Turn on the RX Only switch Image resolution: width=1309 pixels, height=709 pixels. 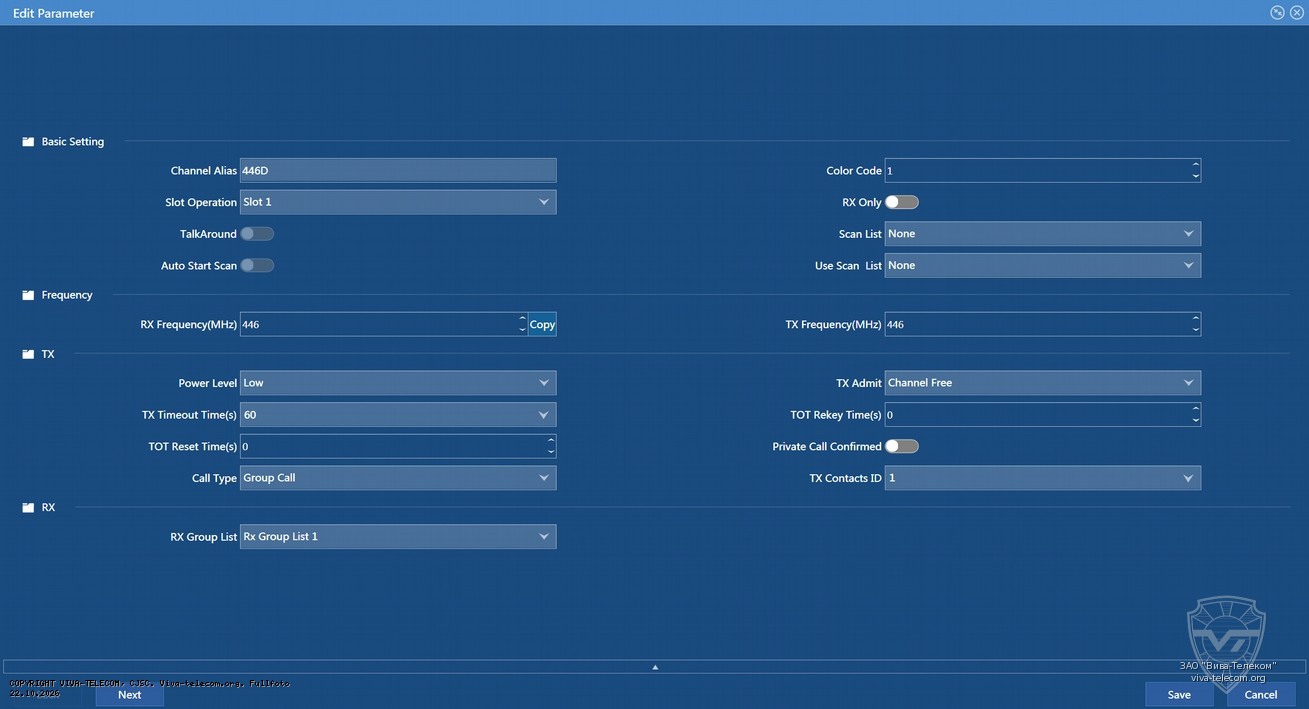[902, 202]
